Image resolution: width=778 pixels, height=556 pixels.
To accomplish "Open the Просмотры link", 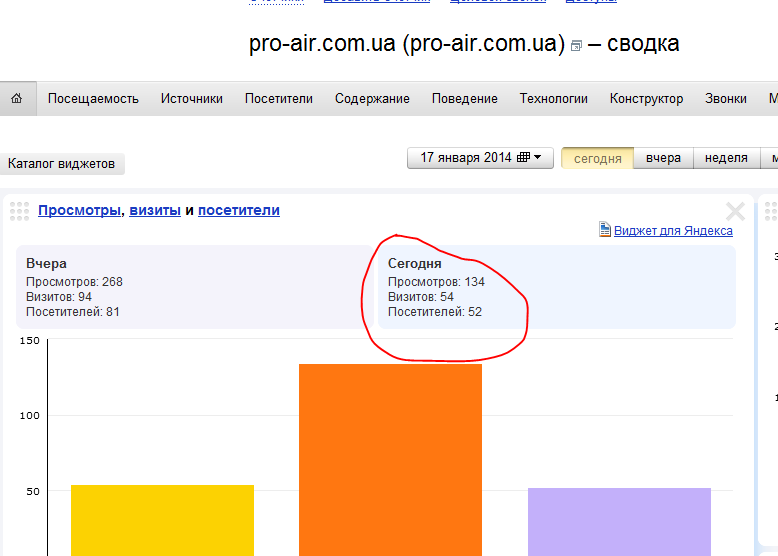I will click(79, 210).
